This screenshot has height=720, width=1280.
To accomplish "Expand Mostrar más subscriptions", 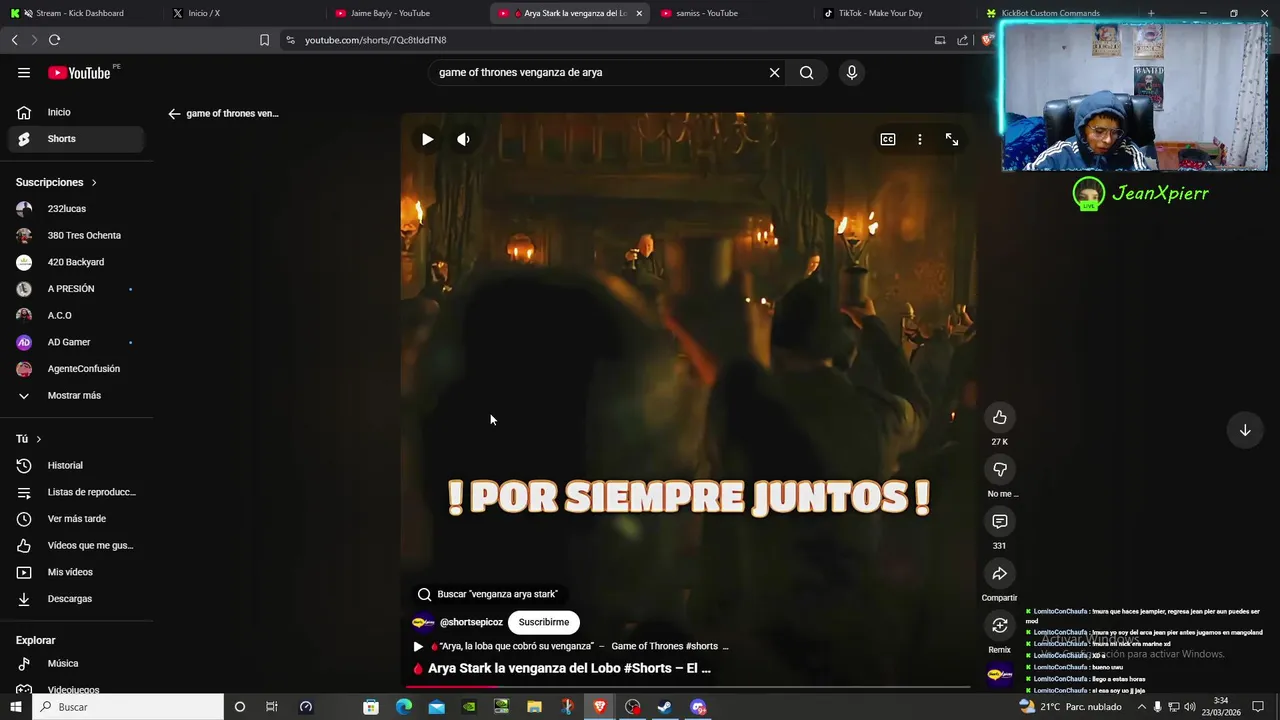I will click(x=76, y=395).
